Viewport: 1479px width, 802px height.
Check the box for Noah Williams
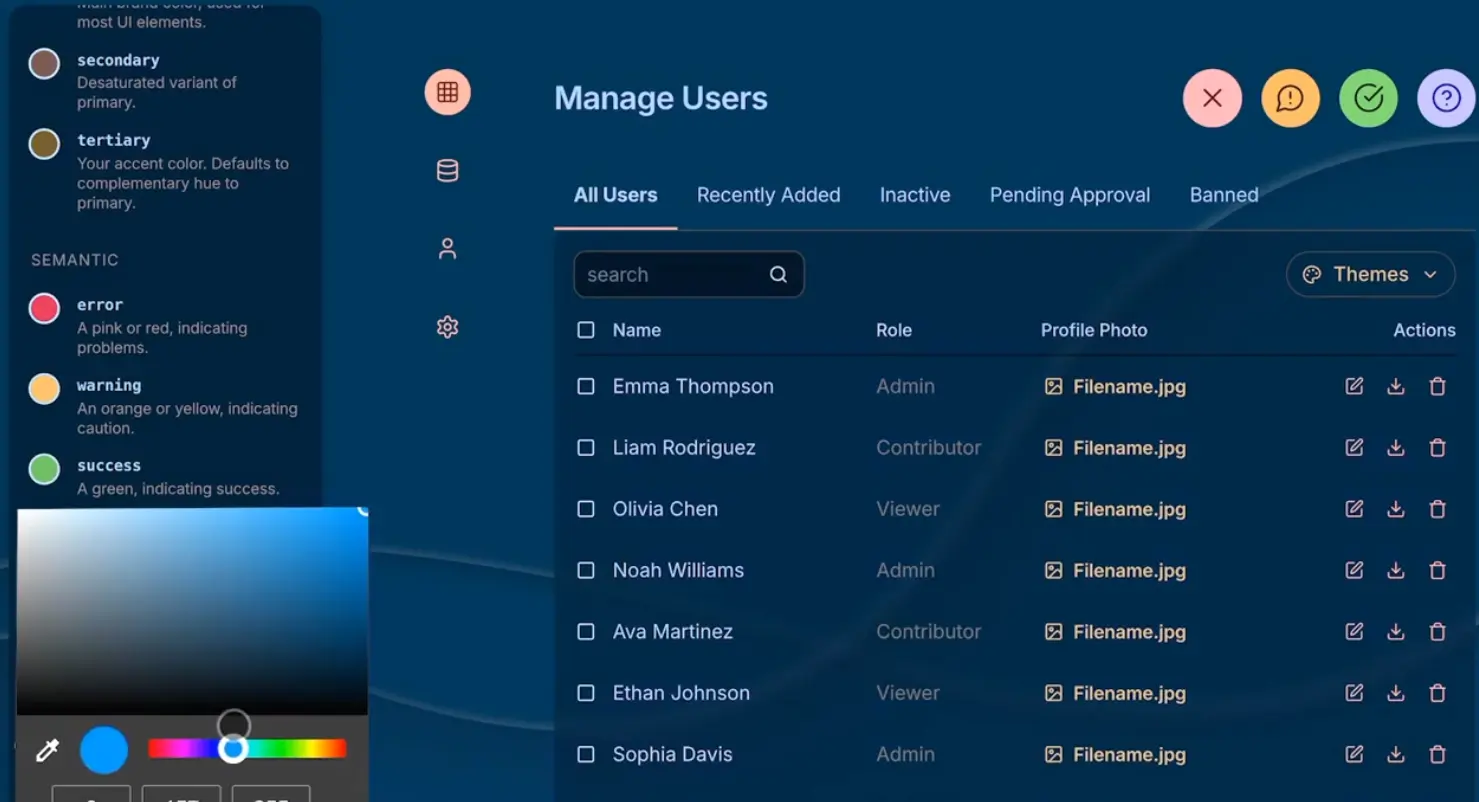coord(586,570)
